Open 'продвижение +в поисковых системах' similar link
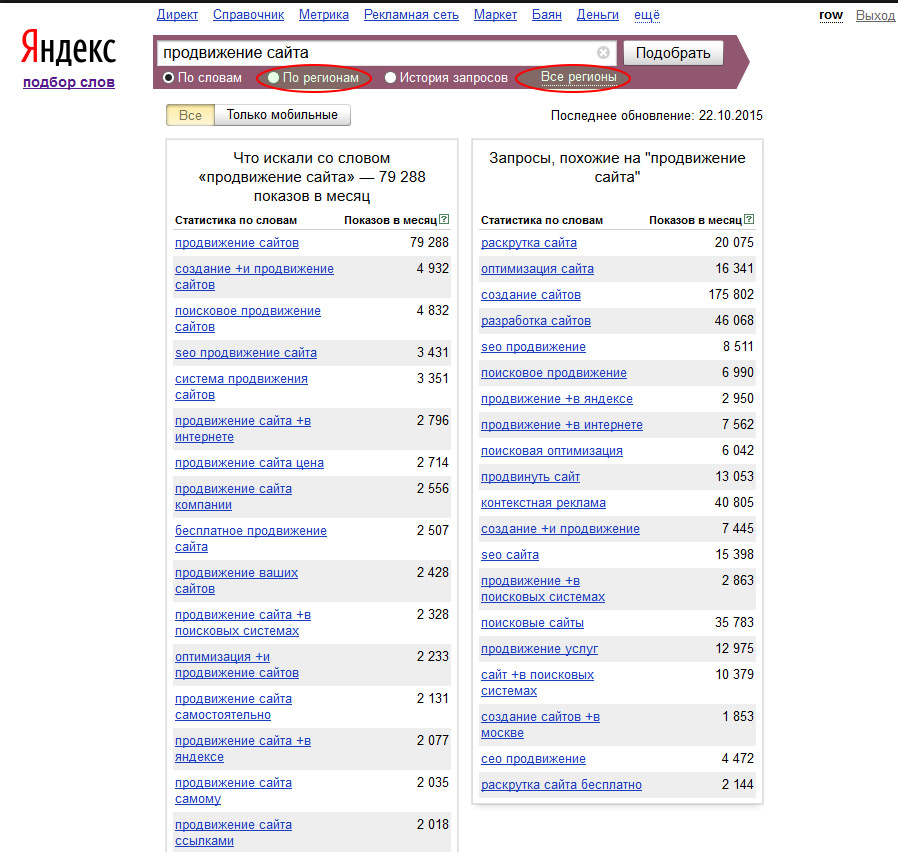The image size is (898, 852). [x=543, y=589]
